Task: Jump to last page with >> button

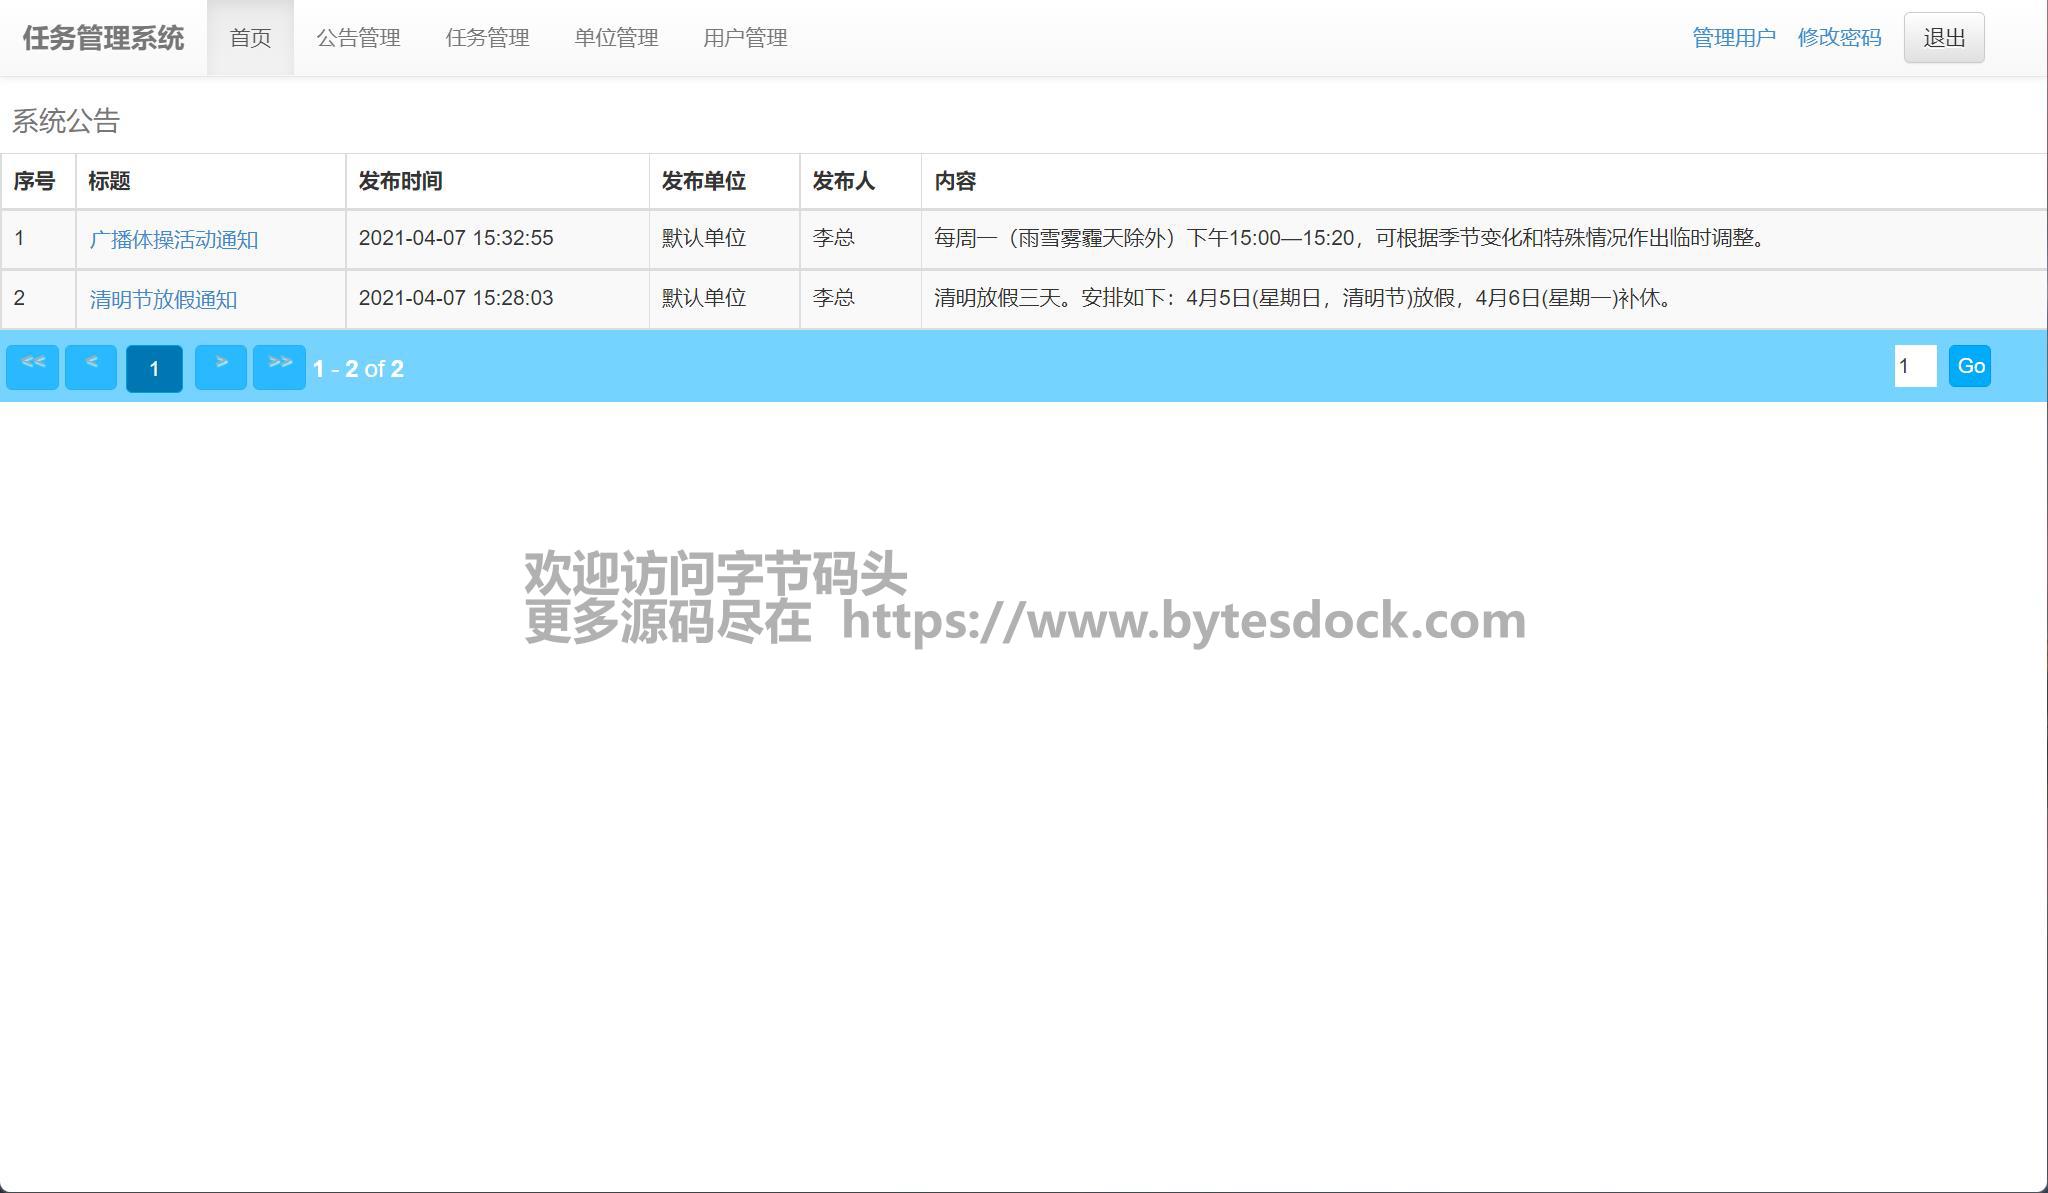Action: coord(279,367)
